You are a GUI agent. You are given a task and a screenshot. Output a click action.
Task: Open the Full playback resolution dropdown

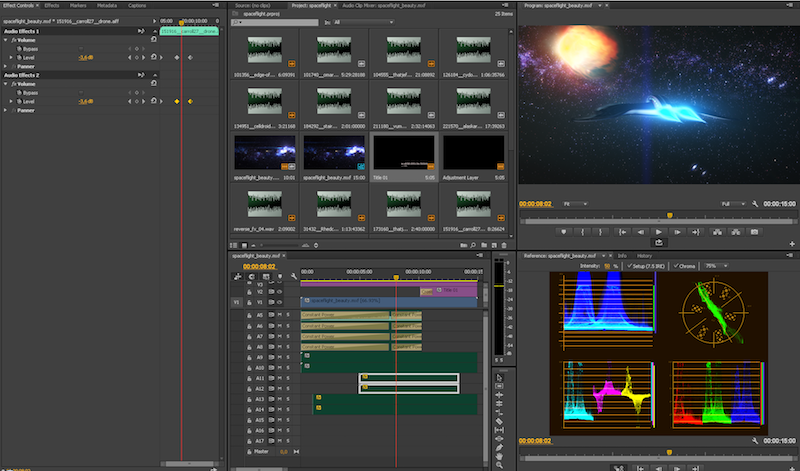click(x=733, y=204)
